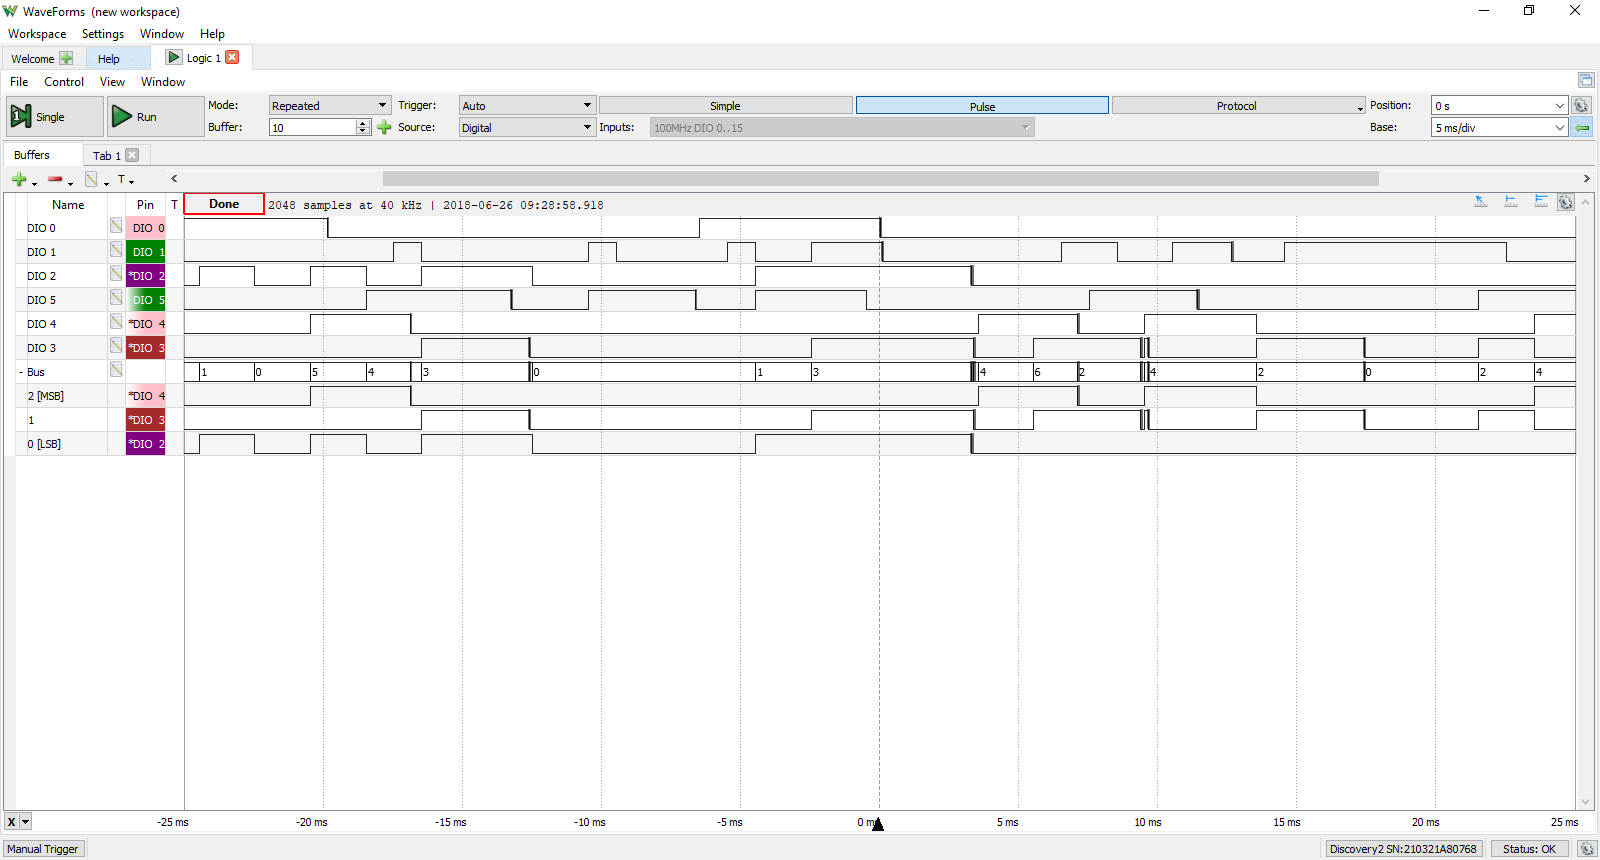Open the edit properties icon for DIO 0

116,226
